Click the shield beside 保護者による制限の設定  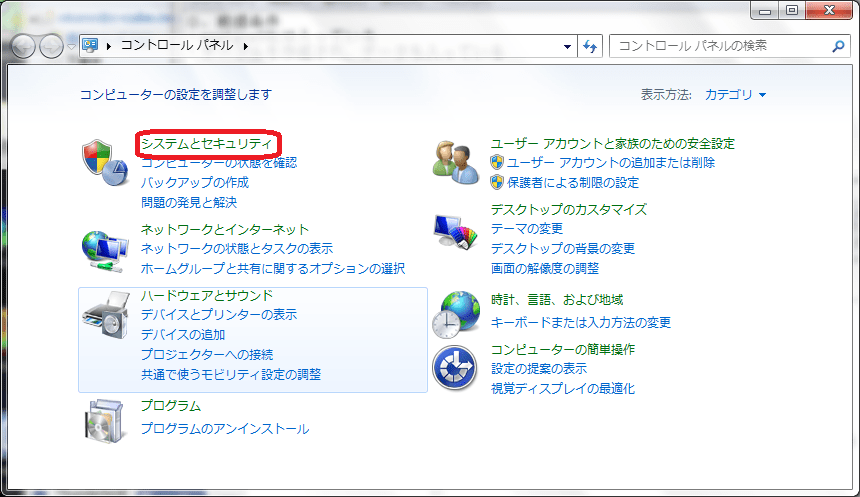click(x=497, y=182)
